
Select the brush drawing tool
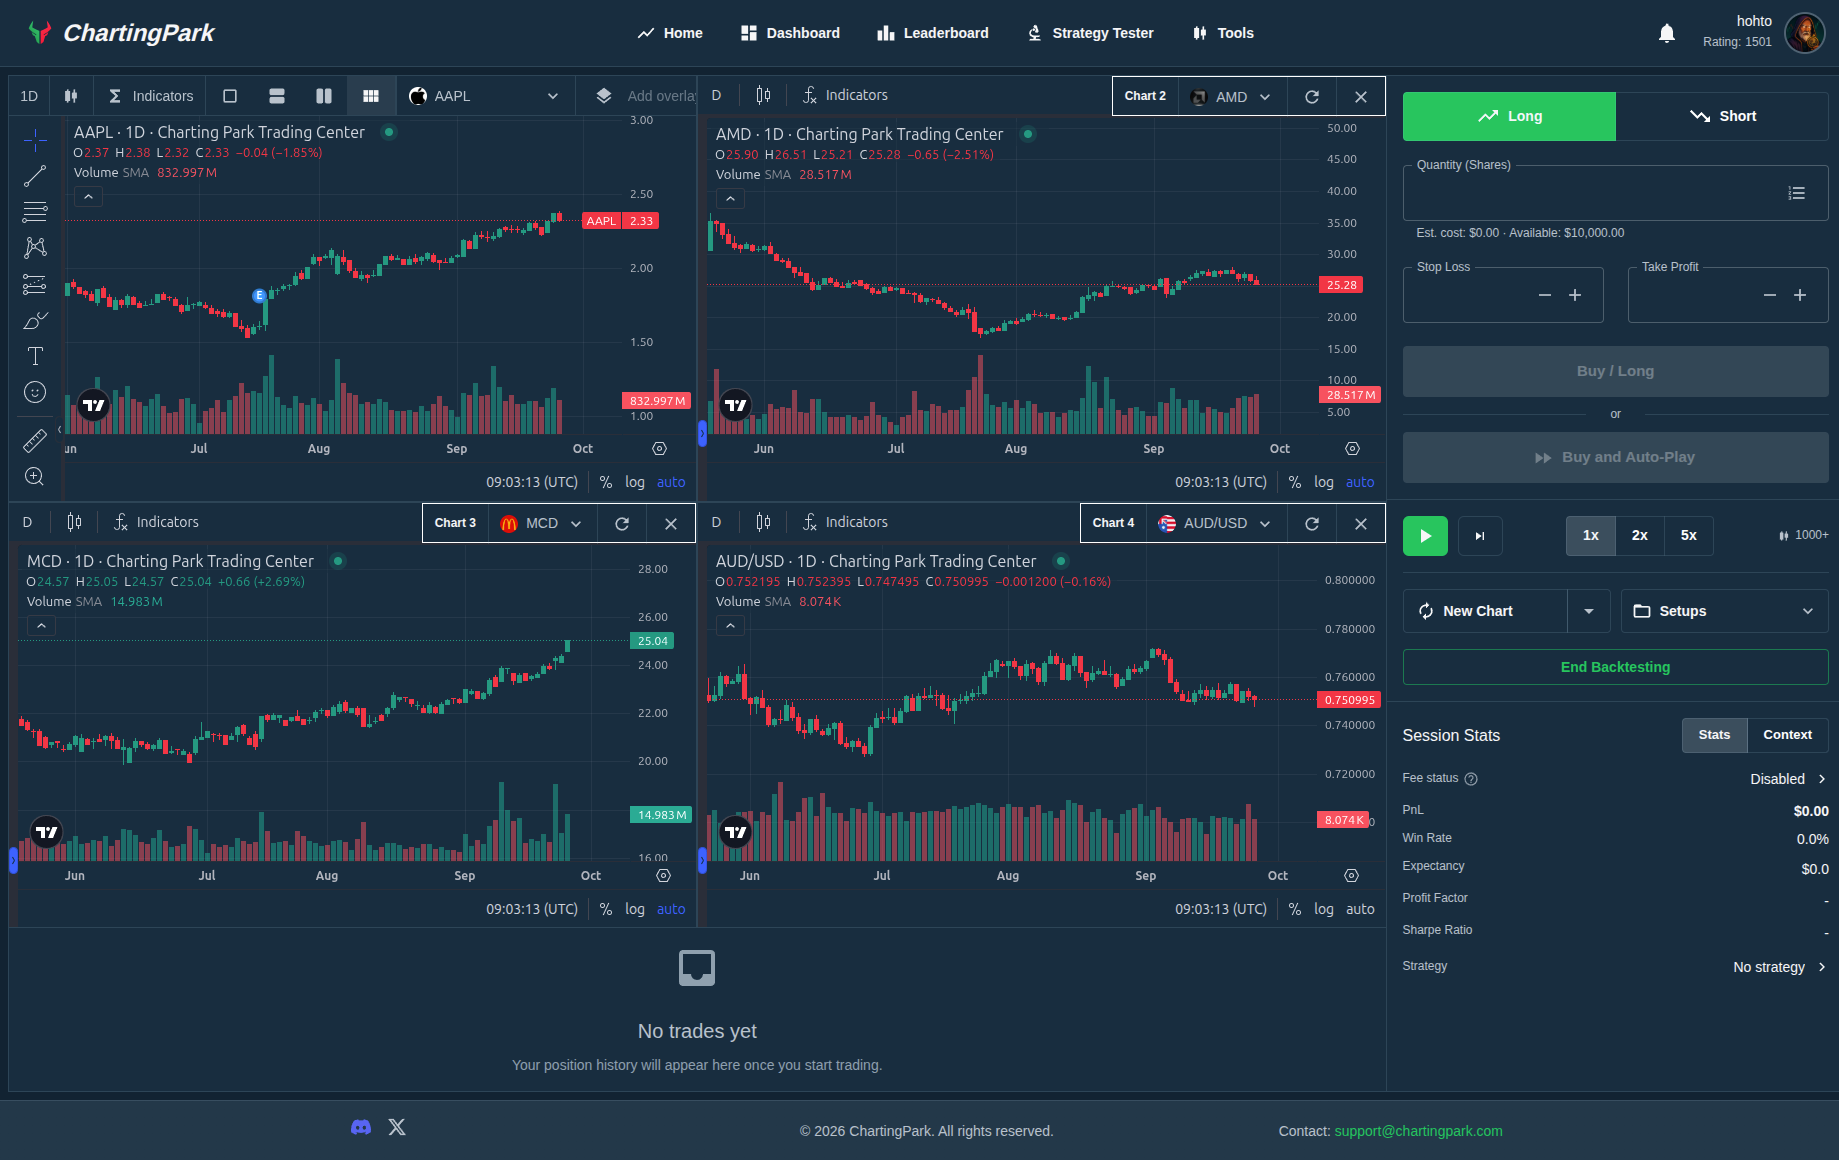click(35, 320)
